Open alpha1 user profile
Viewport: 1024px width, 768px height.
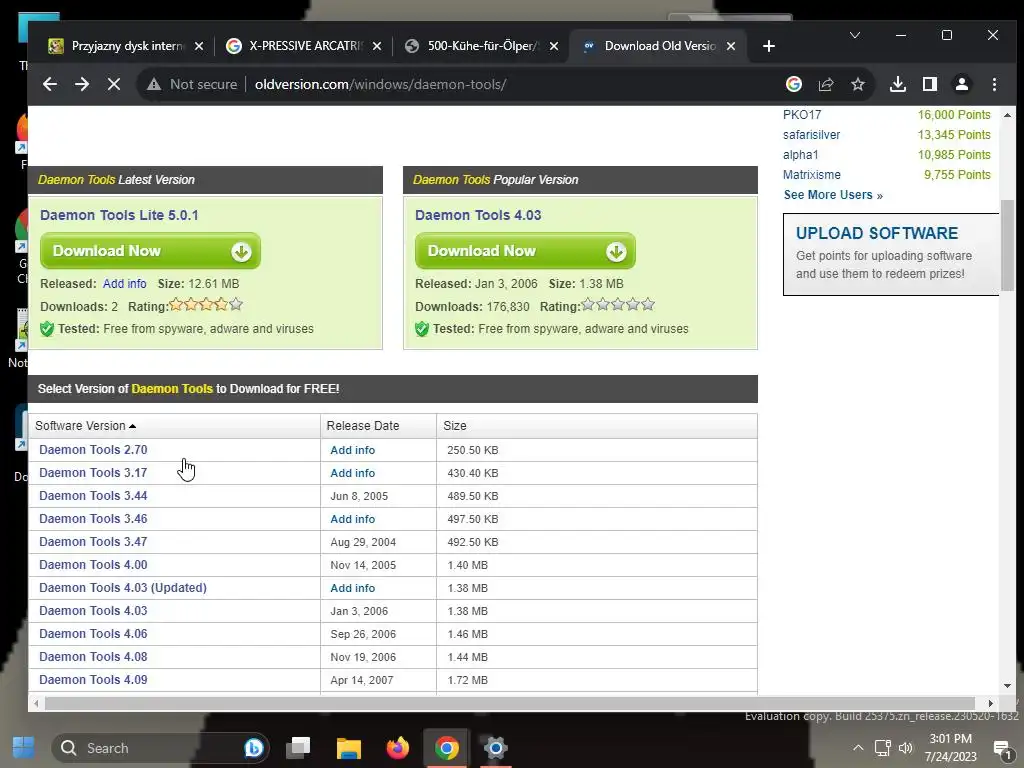click(x=800, y=155)
